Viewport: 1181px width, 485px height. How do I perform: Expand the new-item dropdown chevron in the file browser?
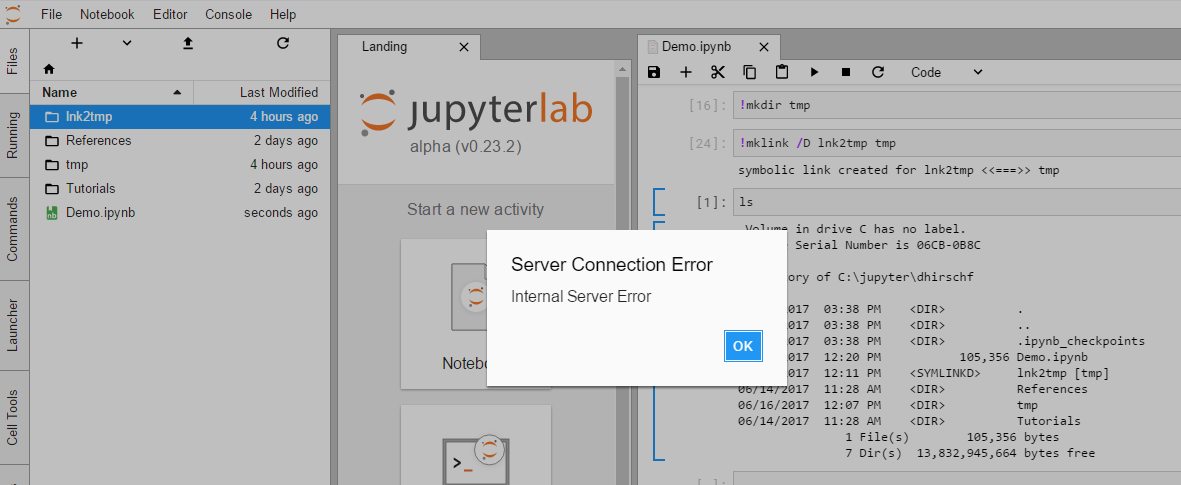pos(127,43)
